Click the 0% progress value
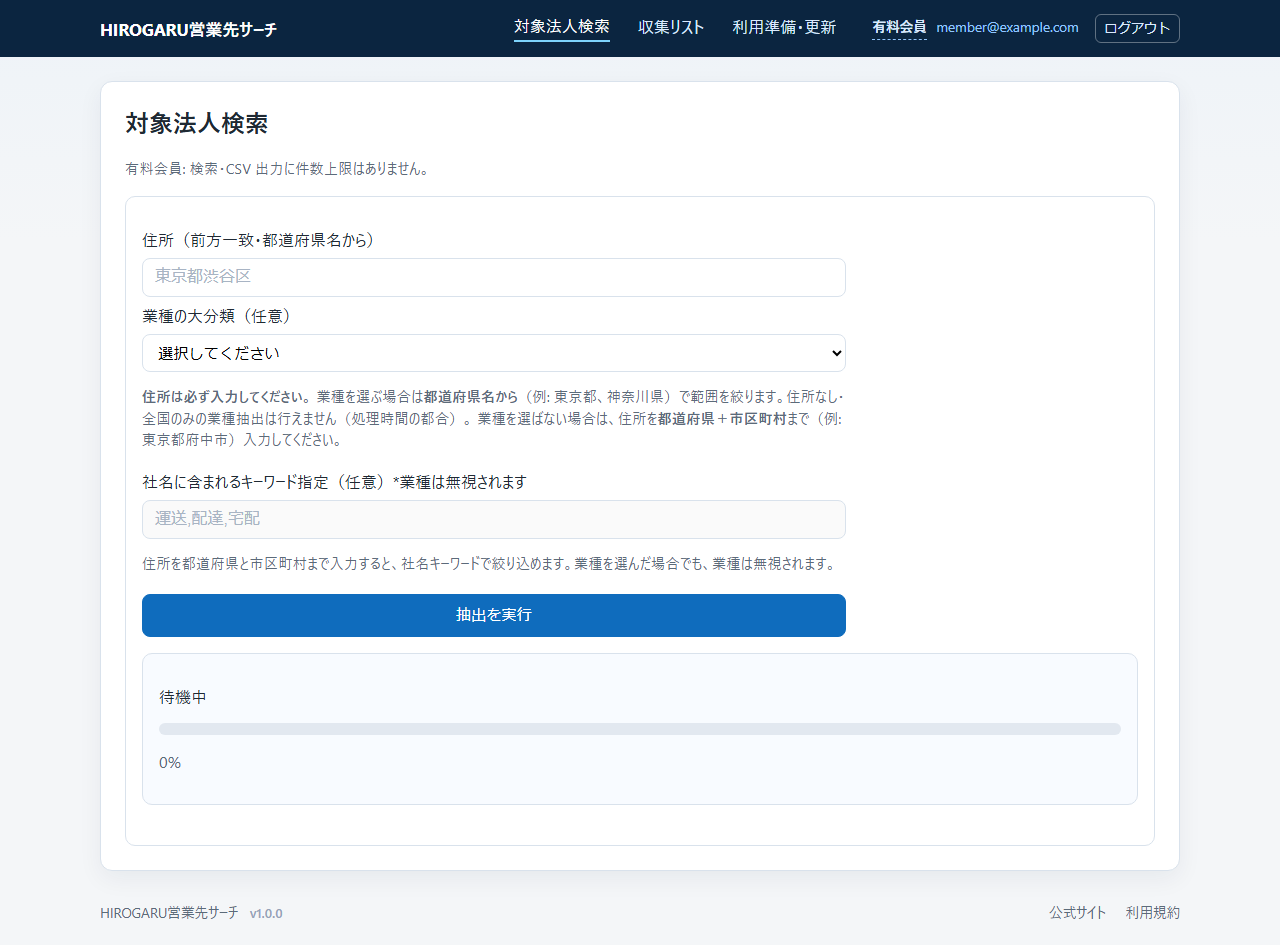Image resolution: width=1280 pixels, height=945 pixels. tap(170, 763)
